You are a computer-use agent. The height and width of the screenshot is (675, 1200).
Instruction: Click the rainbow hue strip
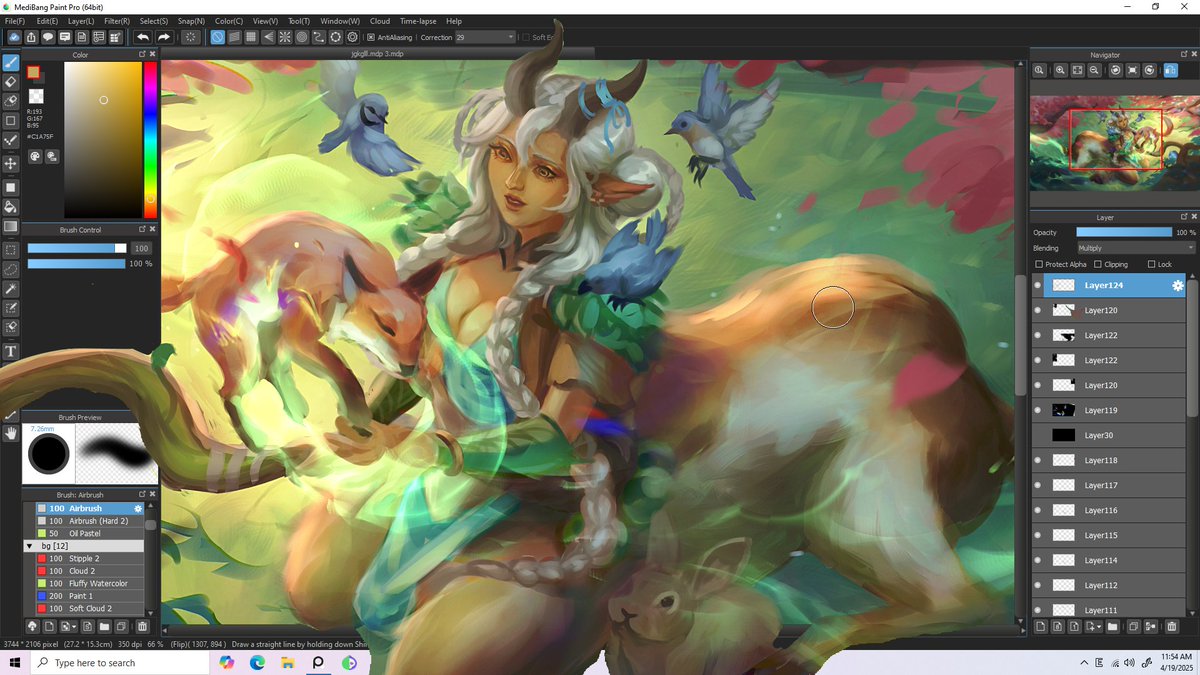click(150, 140)
